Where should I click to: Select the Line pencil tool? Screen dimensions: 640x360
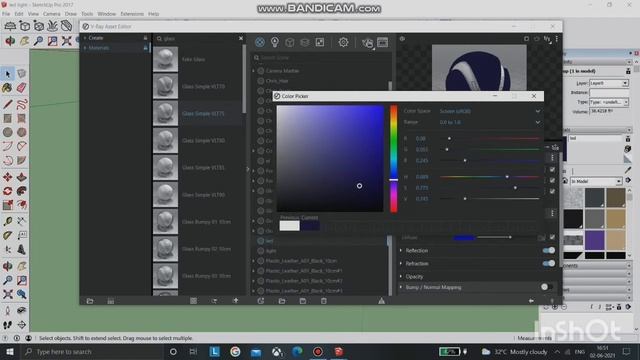(7, 104)
